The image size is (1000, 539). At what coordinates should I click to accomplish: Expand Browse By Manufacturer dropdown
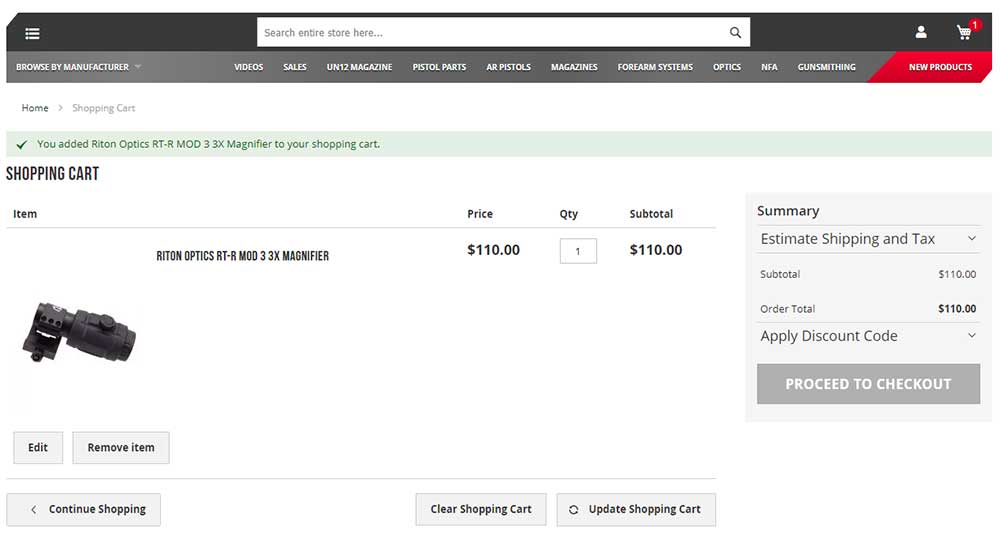click(78, 67)
